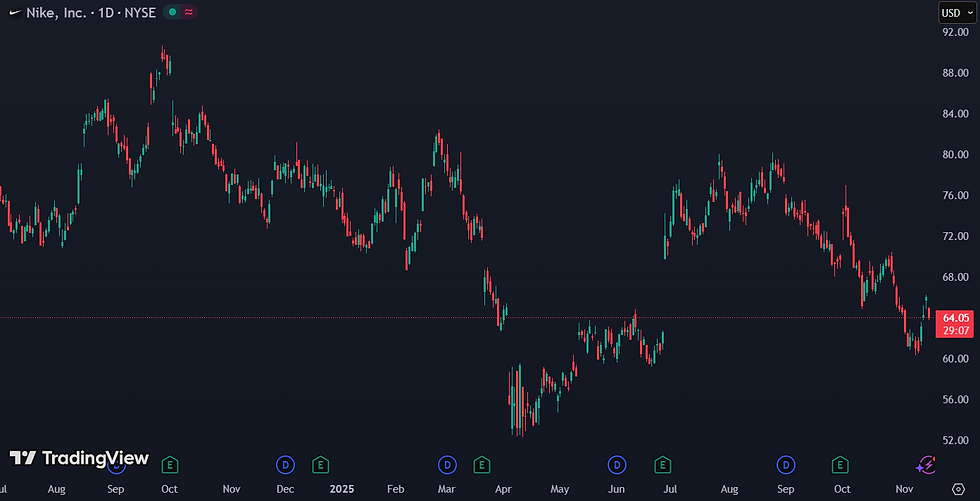Click the earnings E marker before Apr
The image size is (980, 501).
[481, 465]
